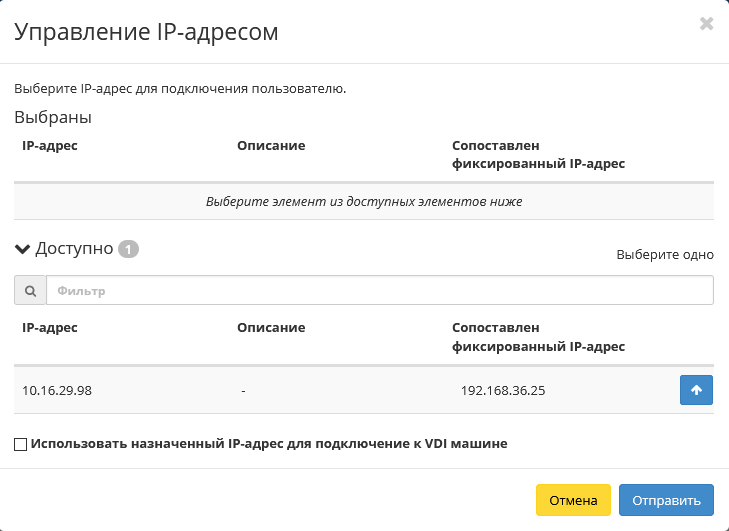This screenshot has height=531, width=729.
Task: Select the fixed IP 192.168.36.25 cell
Action: pyautogui.click(x=503, y=390)
